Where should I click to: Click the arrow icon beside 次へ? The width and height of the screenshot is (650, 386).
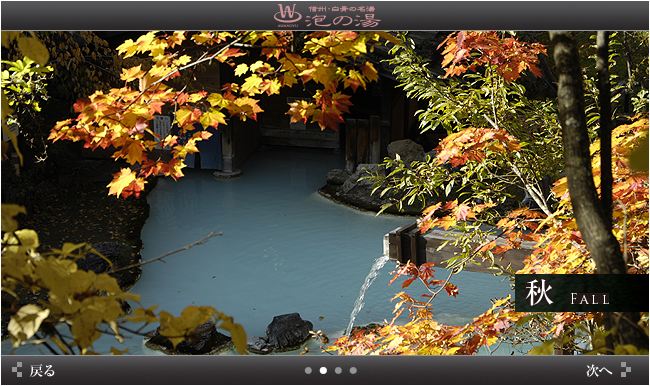(x=626, y=369)
